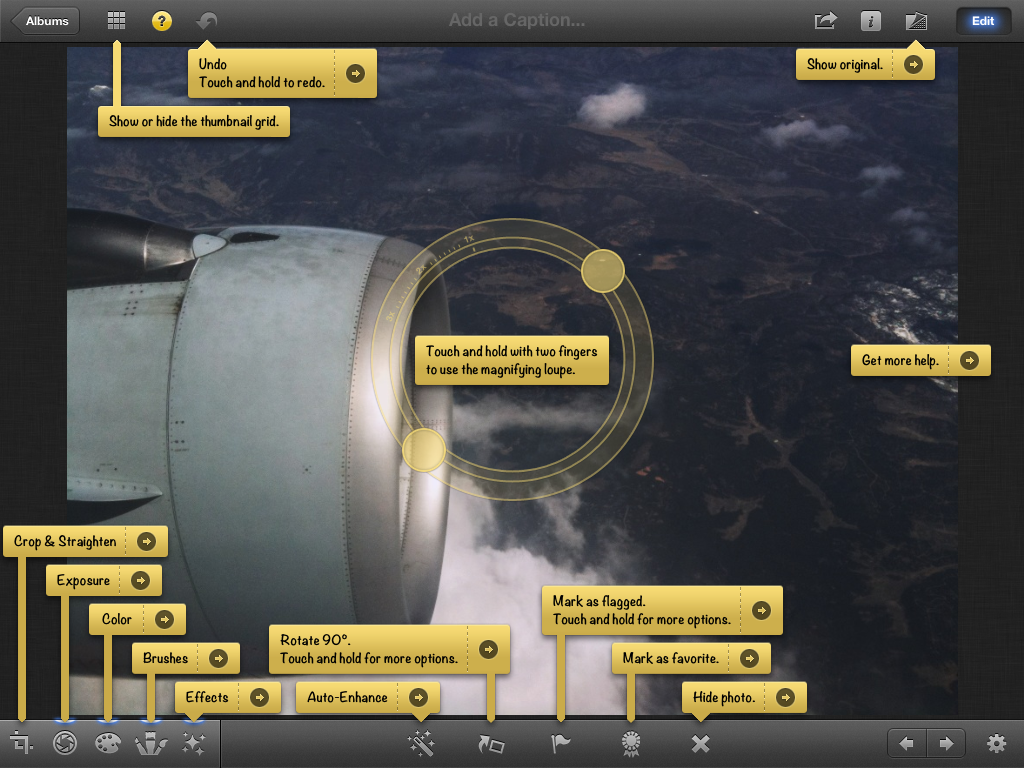
Task: Rotate the photo using the rotate icon
Action: 491,743
